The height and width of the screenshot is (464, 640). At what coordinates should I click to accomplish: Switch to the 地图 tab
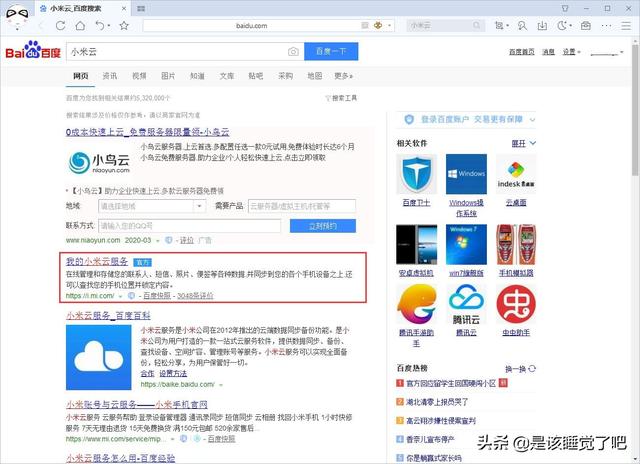315,76
